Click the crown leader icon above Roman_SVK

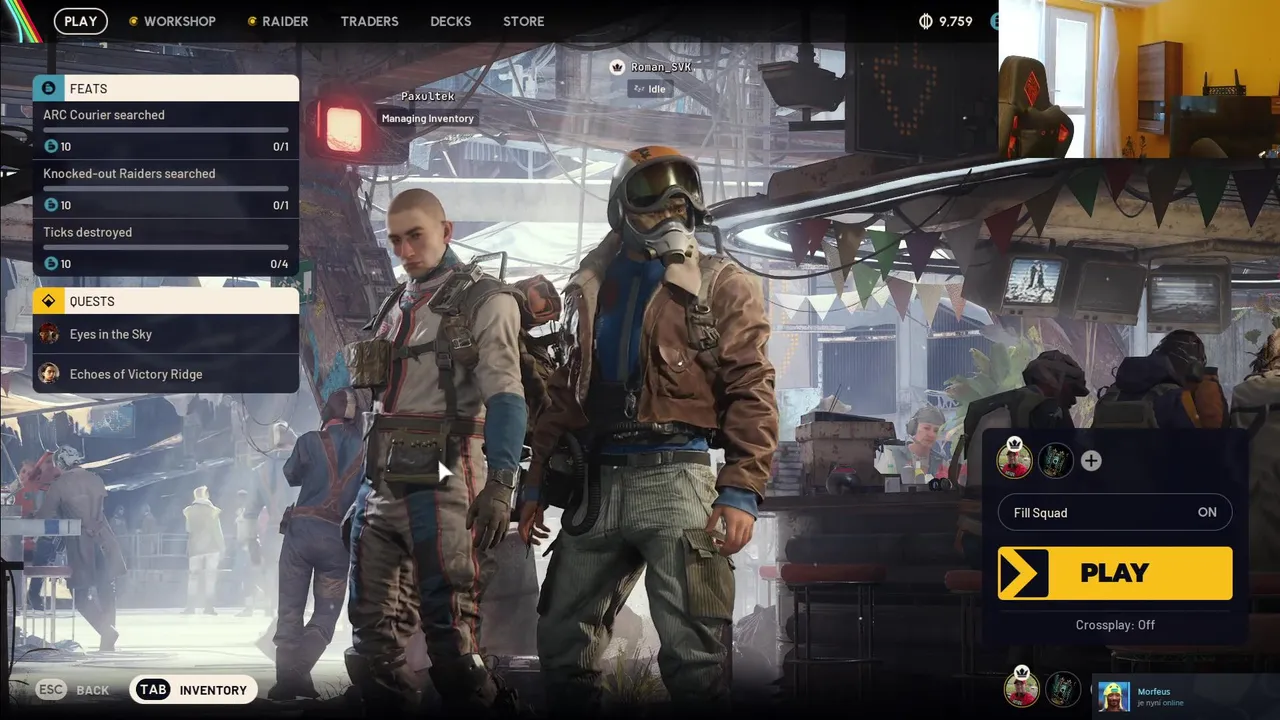(x=617, y=67)
